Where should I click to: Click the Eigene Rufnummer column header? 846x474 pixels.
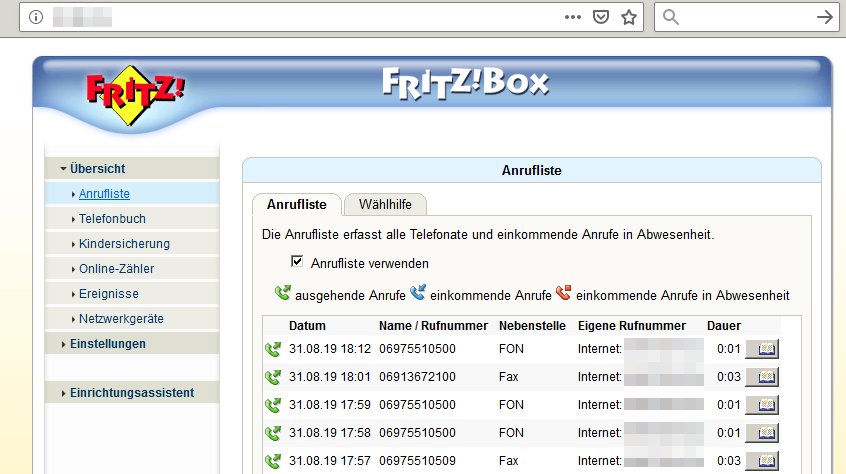[632, 326]
